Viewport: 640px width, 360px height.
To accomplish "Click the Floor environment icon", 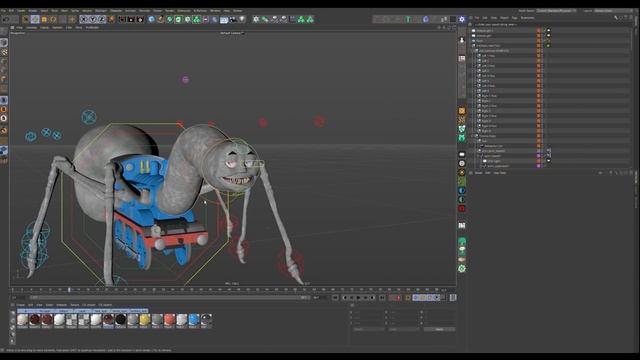I will click(224, 19).
